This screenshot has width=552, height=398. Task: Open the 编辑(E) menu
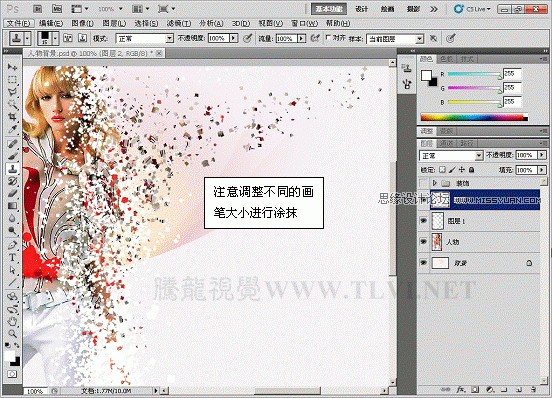(51, 23)
